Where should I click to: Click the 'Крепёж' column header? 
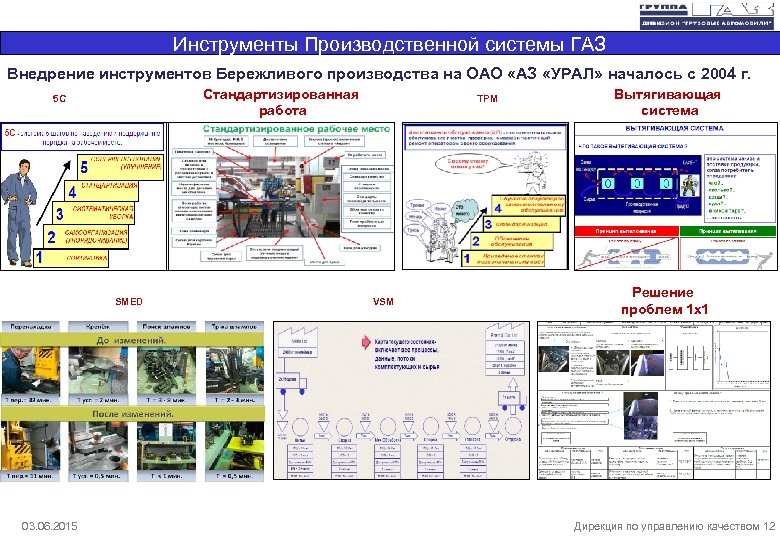pyautogui.click(x=98, y=327)
